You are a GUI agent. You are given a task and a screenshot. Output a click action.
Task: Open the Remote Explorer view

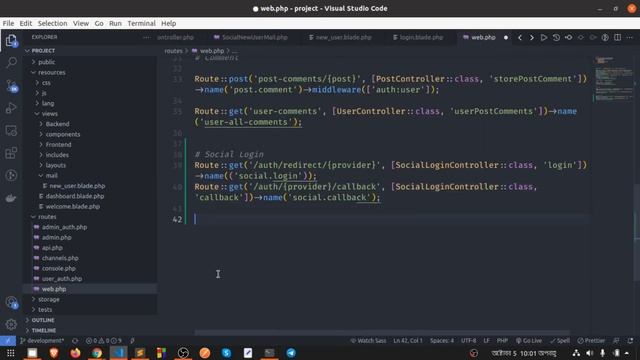point(11,131)
